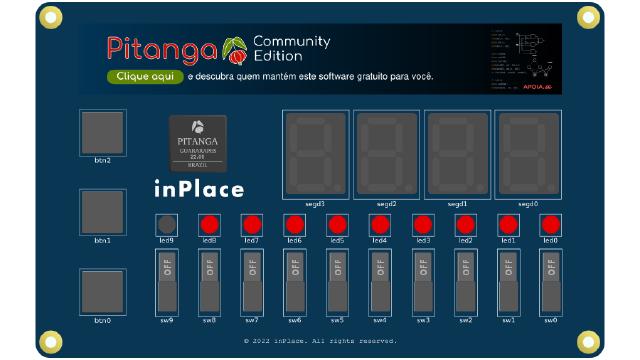Click the green 'Clique aqui' button
This screenshot has height=360, width=640.
pos(145,76)
